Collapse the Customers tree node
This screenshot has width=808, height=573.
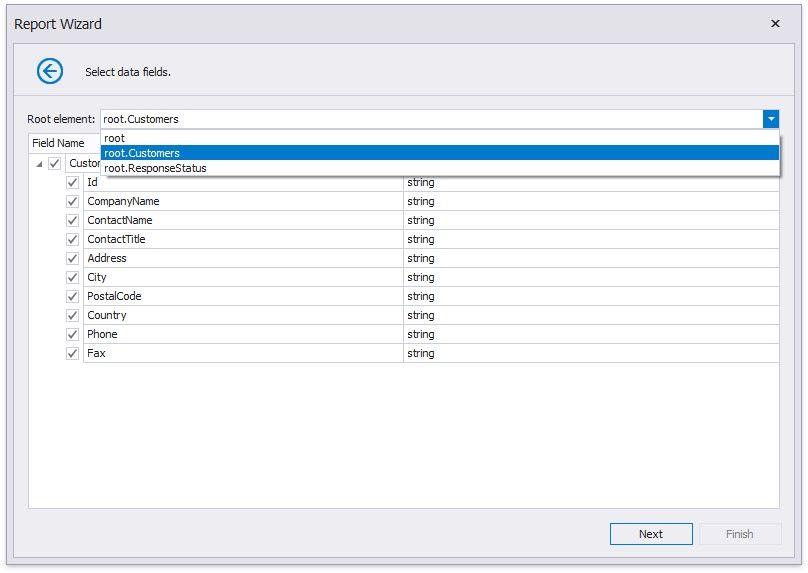[x=39, y=164]
